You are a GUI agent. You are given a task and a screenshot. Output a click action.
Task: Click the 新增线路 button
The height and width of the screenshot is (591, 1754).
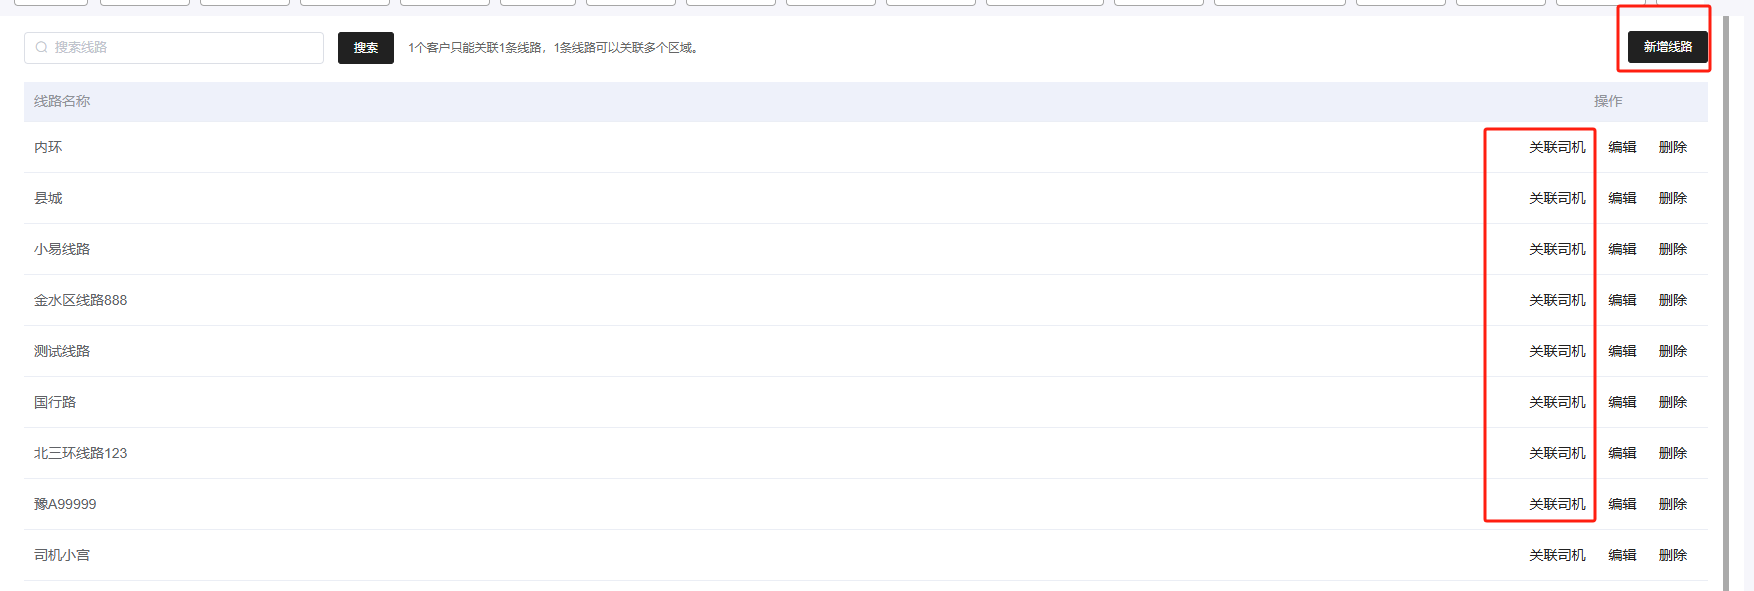point(1667,47)
